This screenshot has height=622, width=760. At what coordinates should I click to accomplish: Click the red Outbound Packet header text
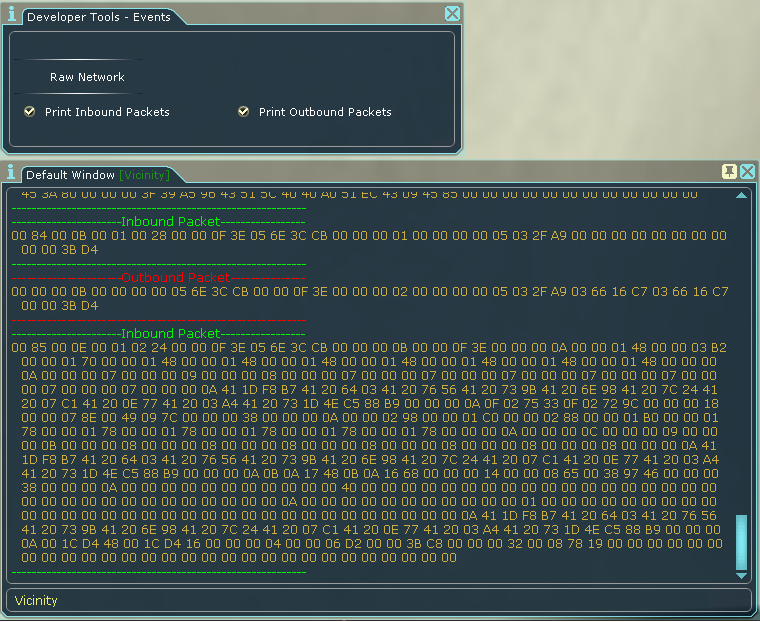click(175, 278)
